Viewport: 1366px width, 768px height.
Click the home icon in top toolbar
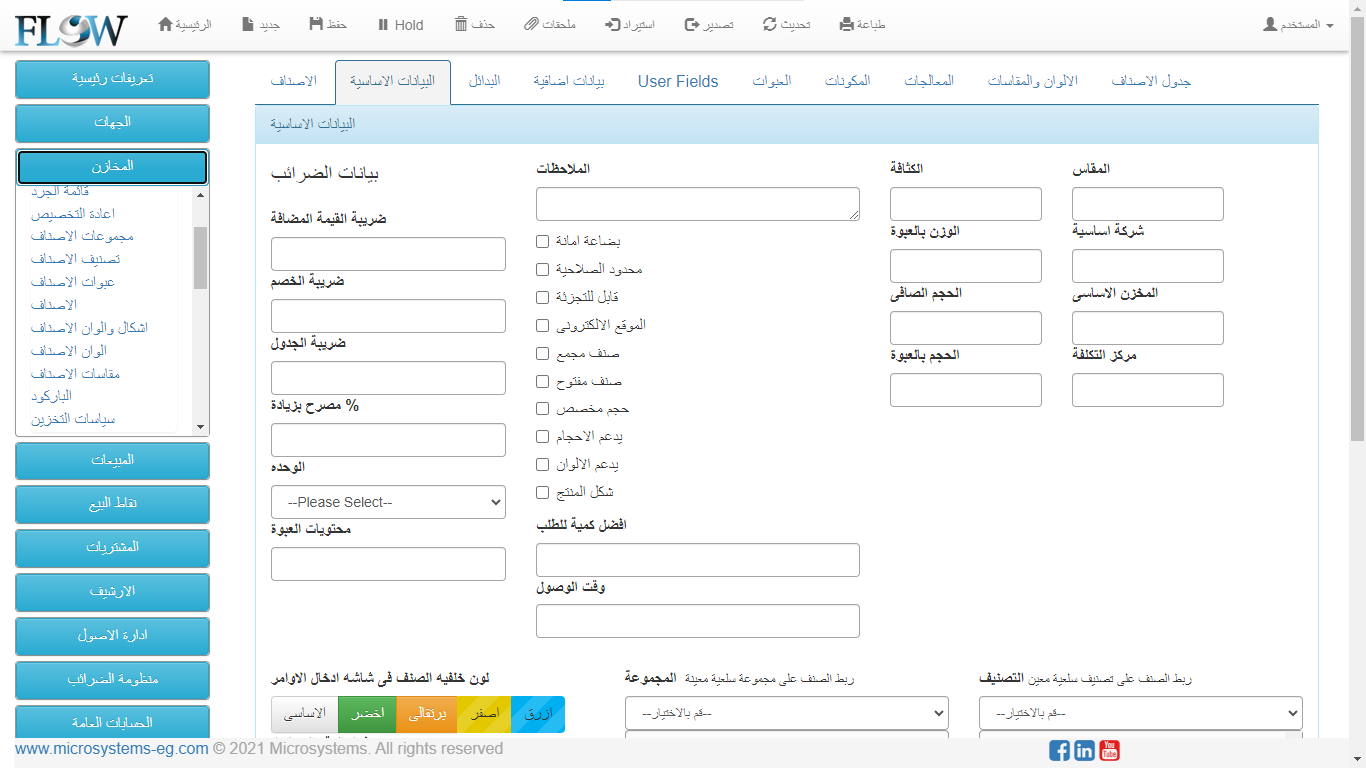(166, 24)
